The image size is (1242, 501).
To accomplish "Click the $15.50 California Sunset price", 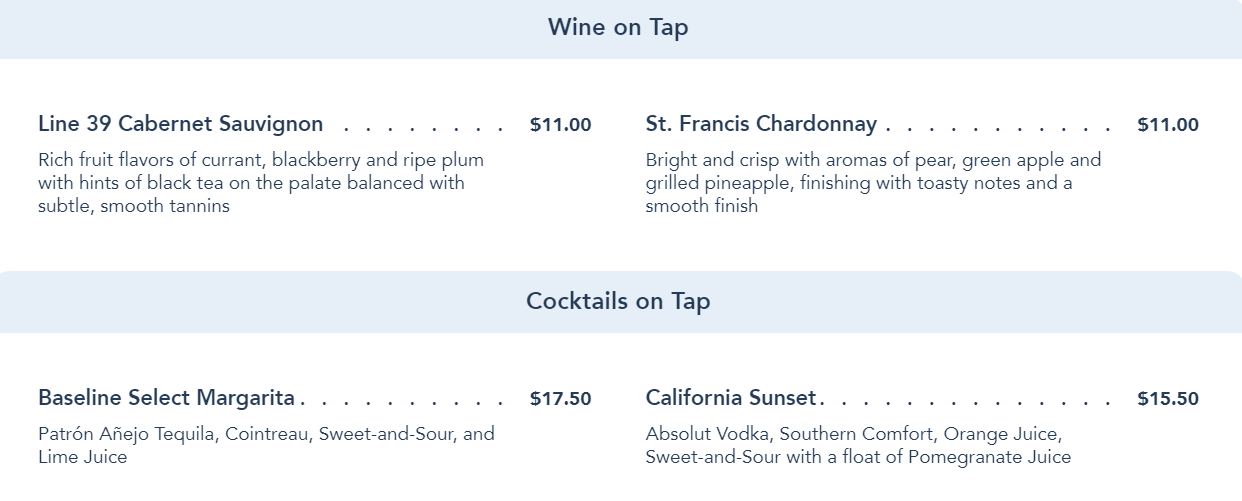I will point(1167,399).
